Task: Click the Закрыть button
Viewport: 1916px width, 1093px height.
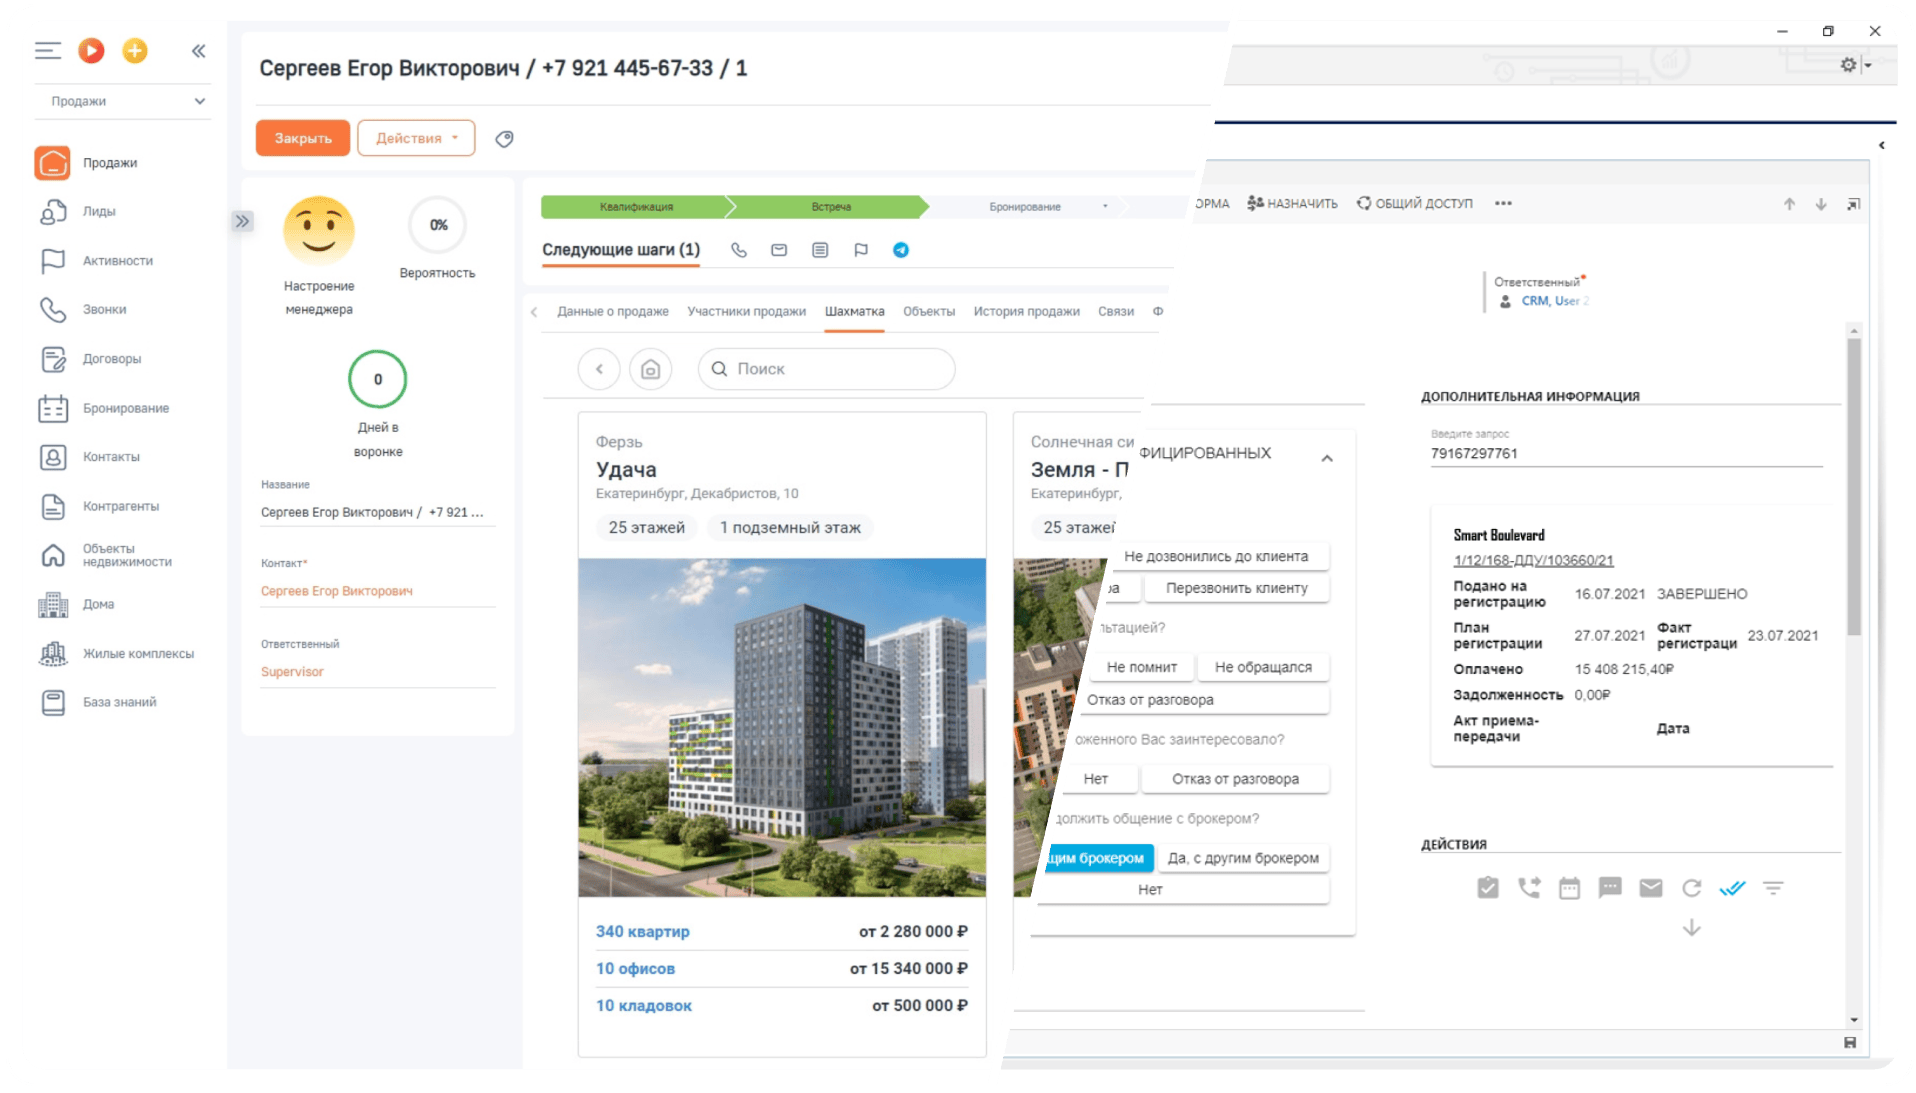Action: (303, 138)
